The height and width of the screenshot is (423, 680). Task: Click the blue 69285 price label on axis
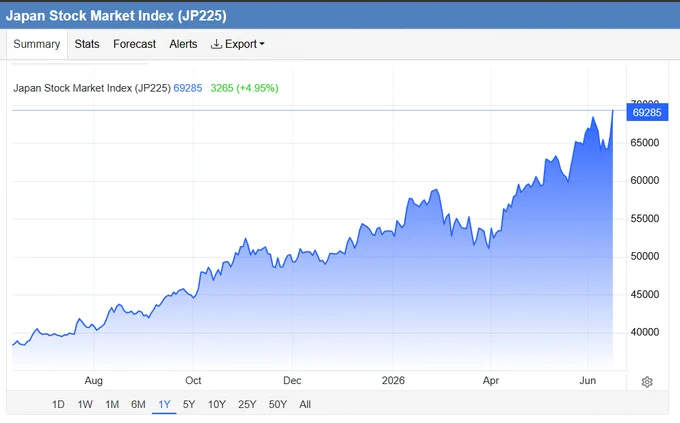pyautogui.click(x=647, y=113)
